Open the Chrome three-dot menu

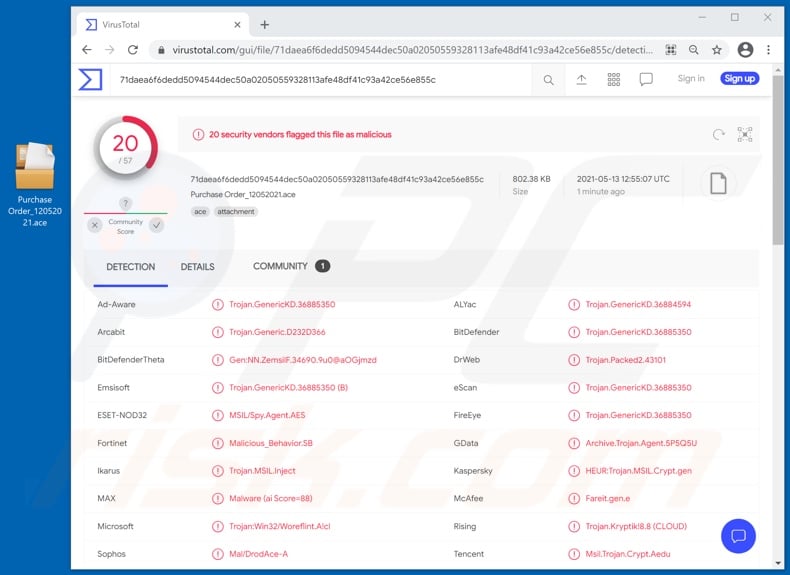tap(768, 49)
